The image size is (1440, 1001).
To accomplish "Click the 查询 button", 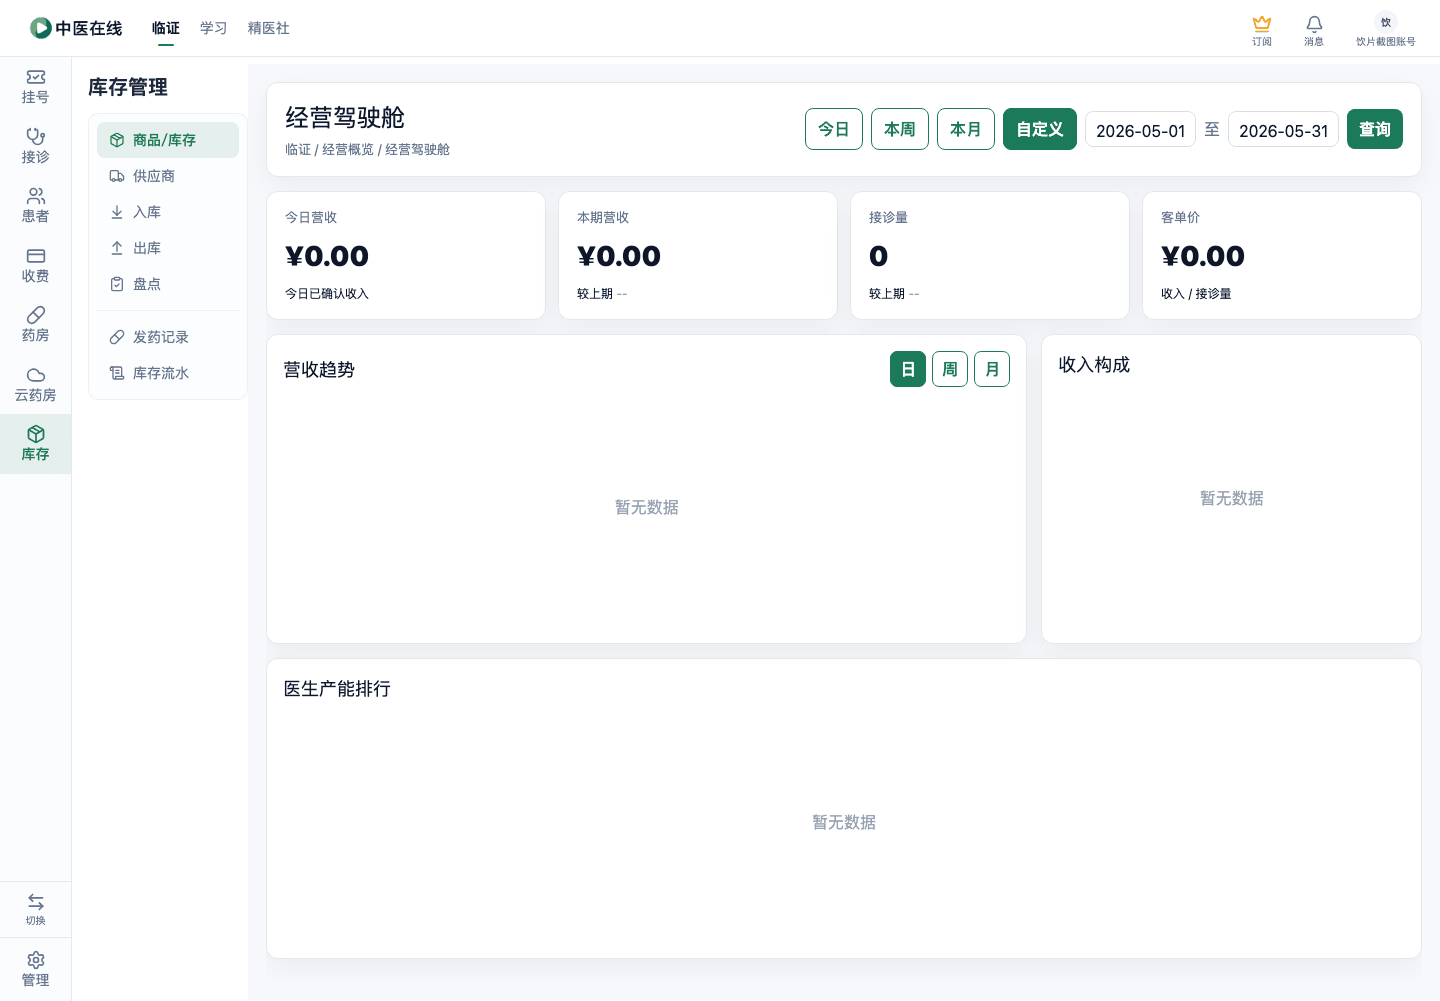I will (1375, 129).
